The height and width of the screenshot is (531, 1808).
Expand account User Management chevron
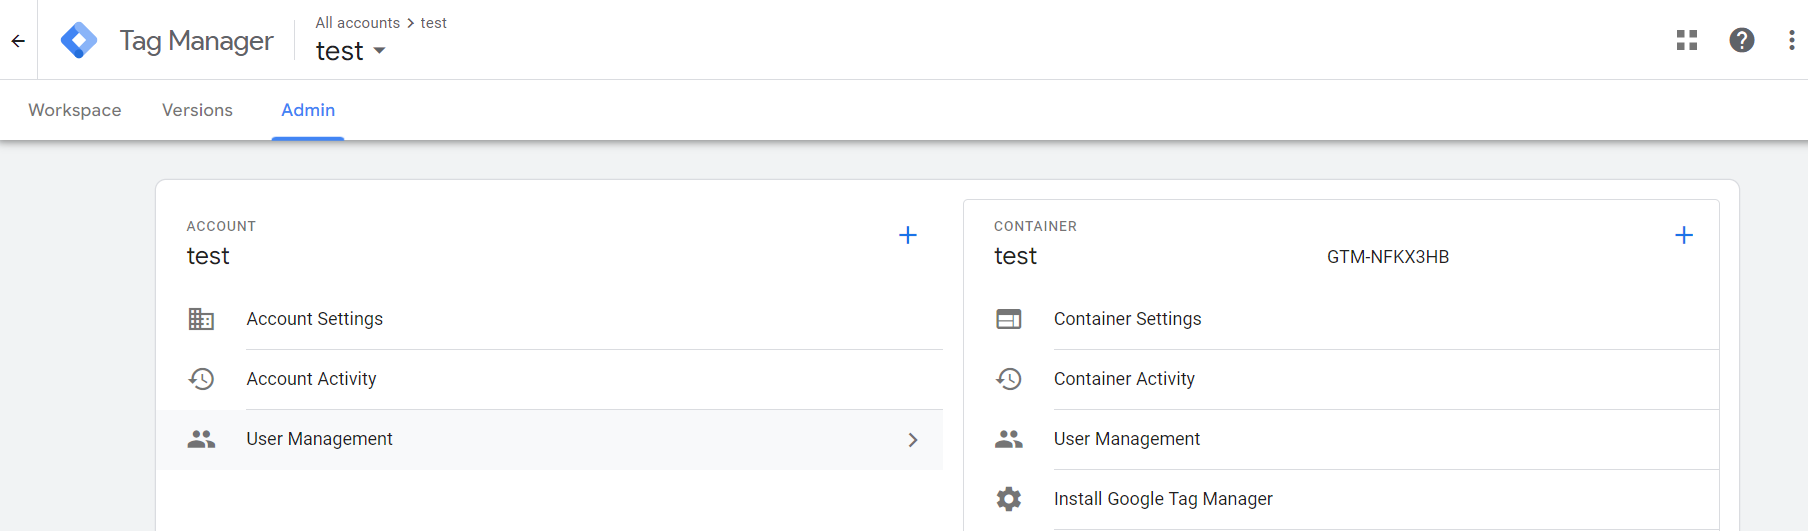[x=913, y=440]
